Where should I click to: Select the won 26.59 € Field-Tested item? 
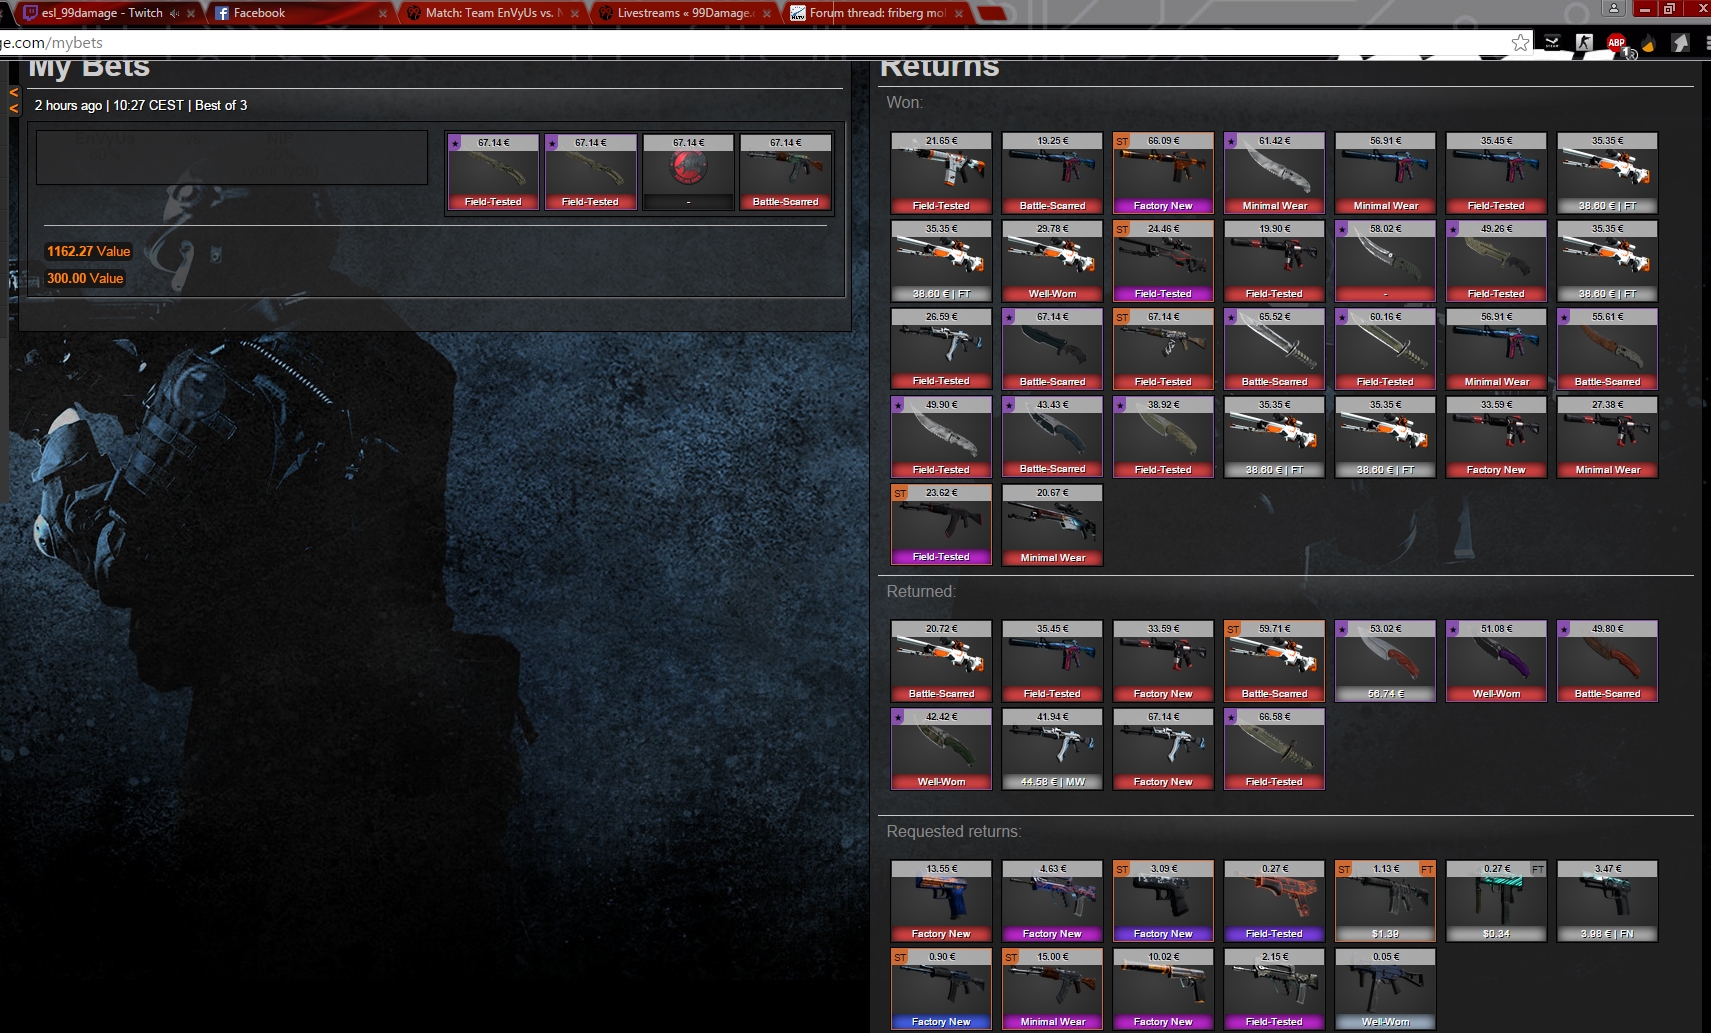[941, 349]
